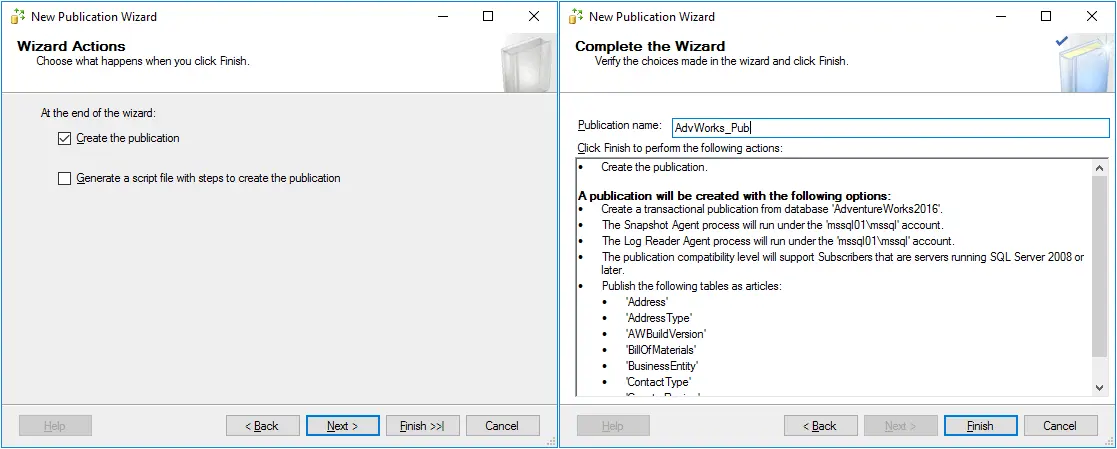Click the Snapshot Agent process line
Viewport: 1117px width, 449px height.
773,224
